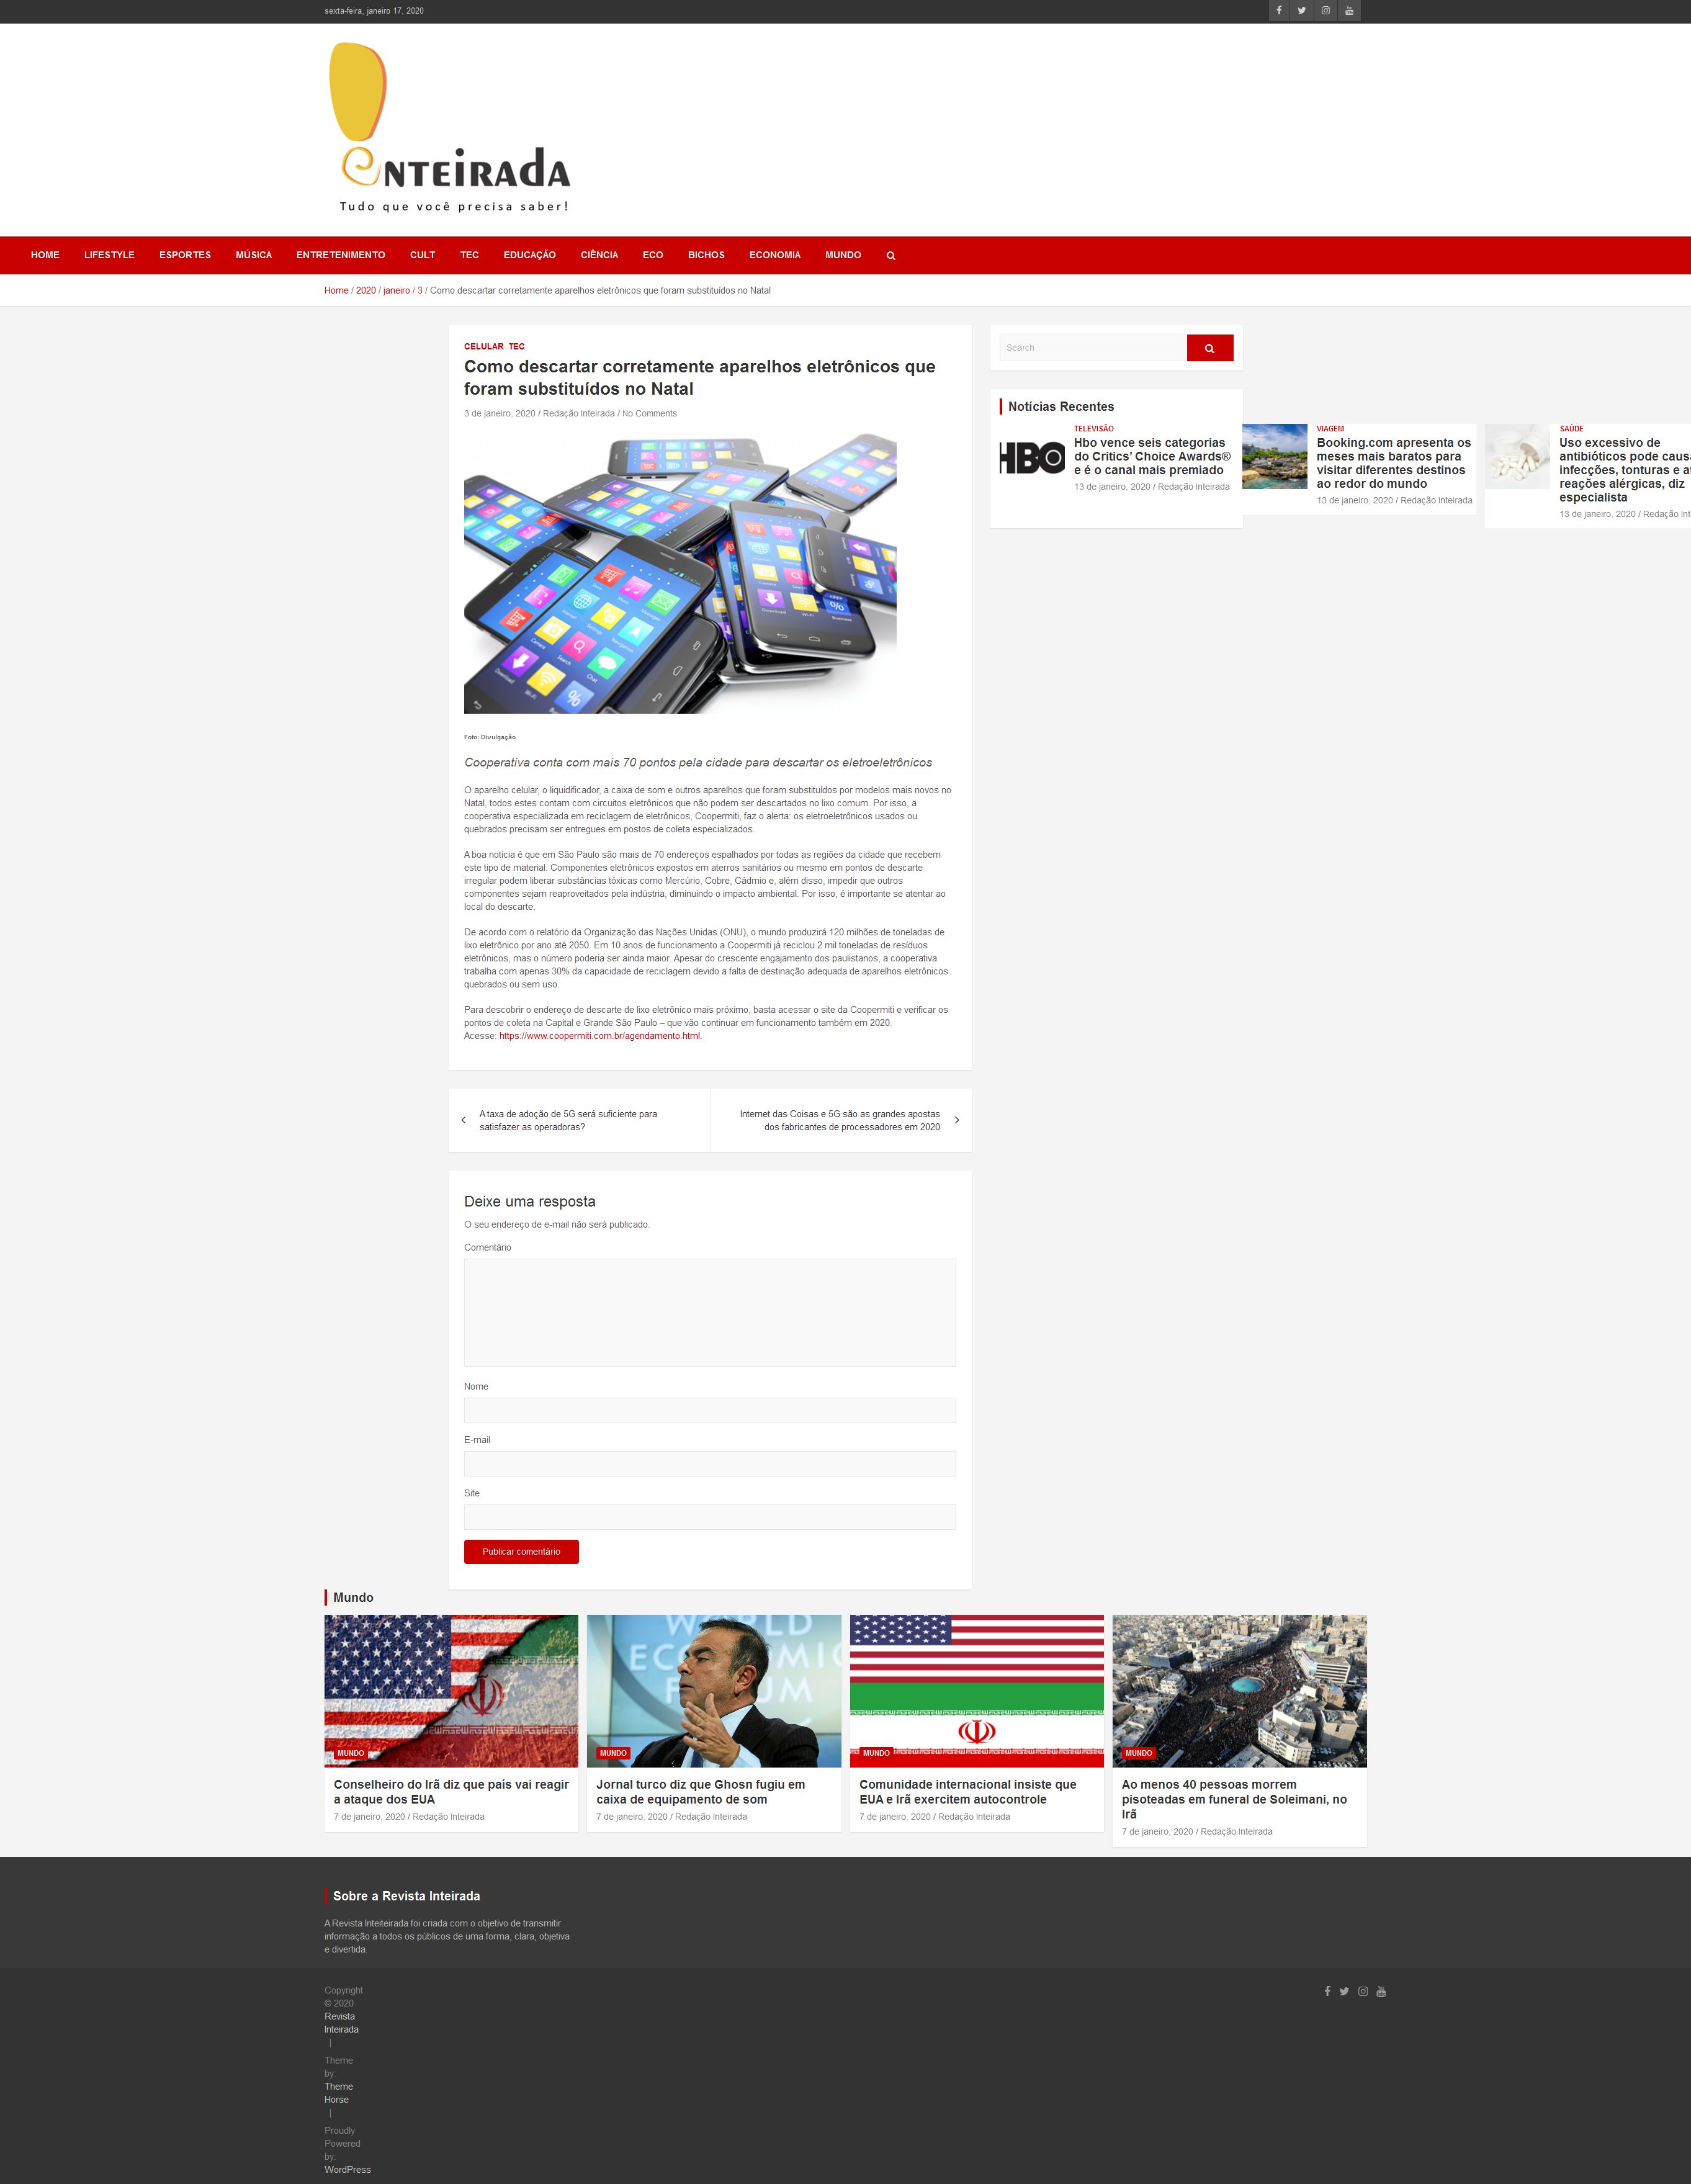Click Publicar comentário button
This screenshot has width=1691, height=2184.
pos(521,1551)
